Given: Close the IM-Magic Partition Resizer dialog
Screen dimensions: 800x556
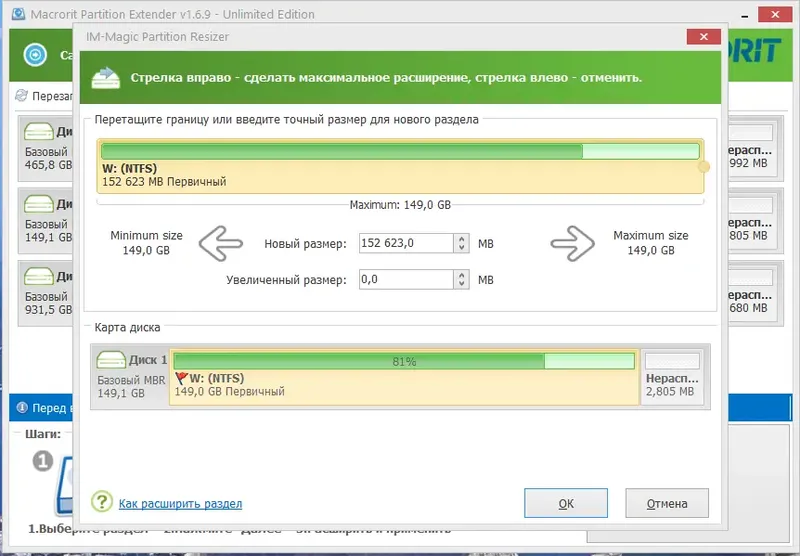Looking at the screenshot, I should pyautogui.click(x=704, y=37).
